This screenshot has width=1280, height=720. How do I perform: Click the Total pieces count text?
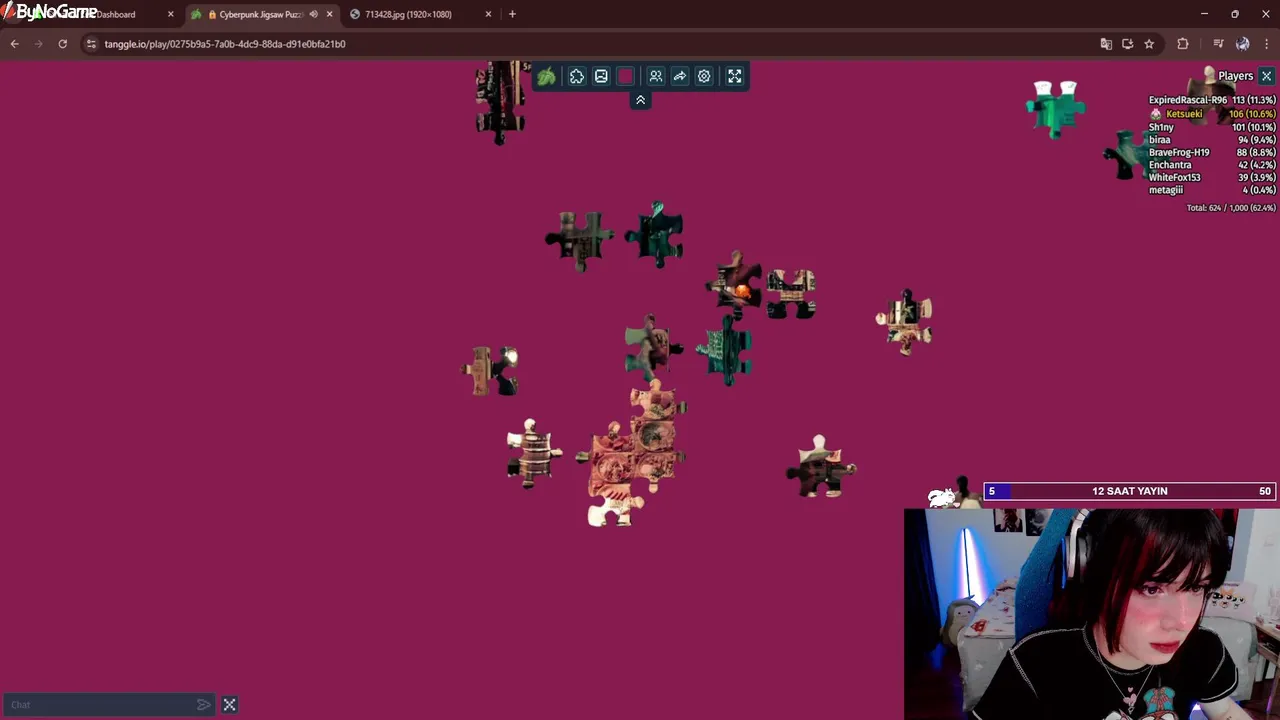point(1231,208)
